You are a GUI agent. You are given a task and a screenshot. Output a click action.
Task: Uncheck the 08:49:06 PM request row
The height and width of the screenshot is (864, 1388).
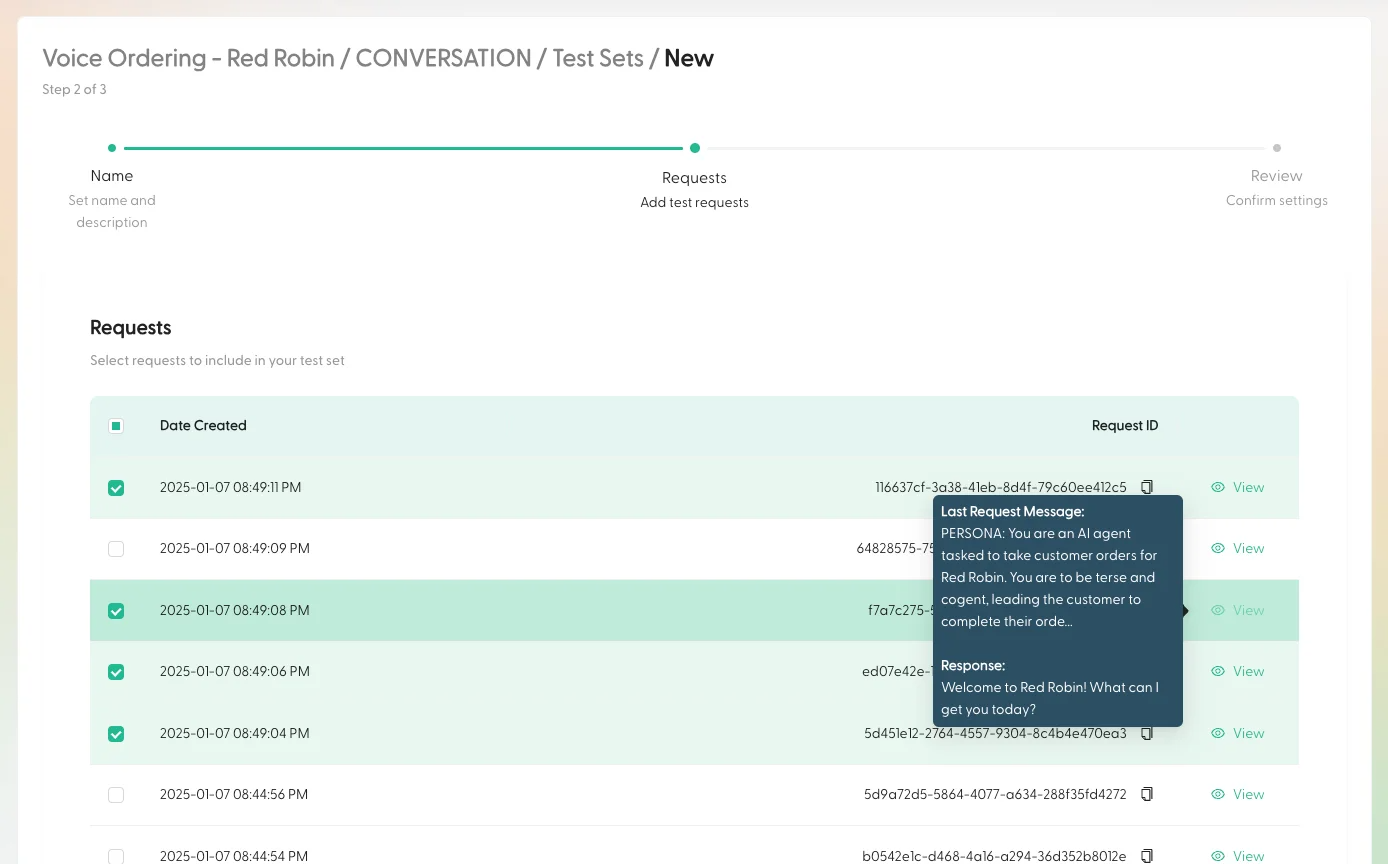coord(116,672)
